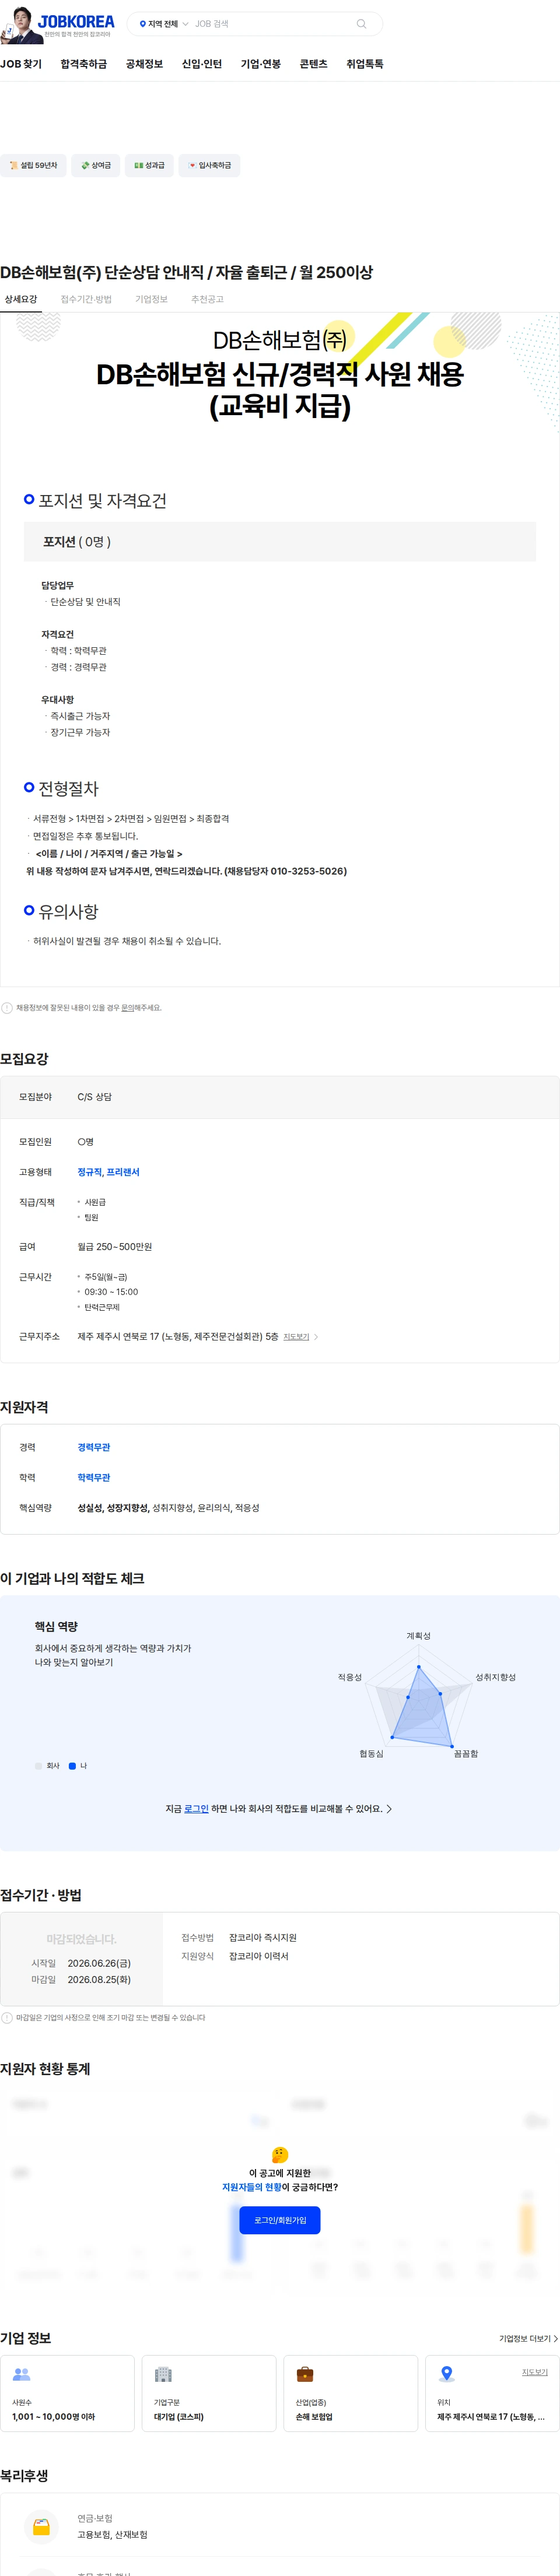Open the 콘텐츠 menu
The width and height of the screenshot is (560, 2576).
313,64
